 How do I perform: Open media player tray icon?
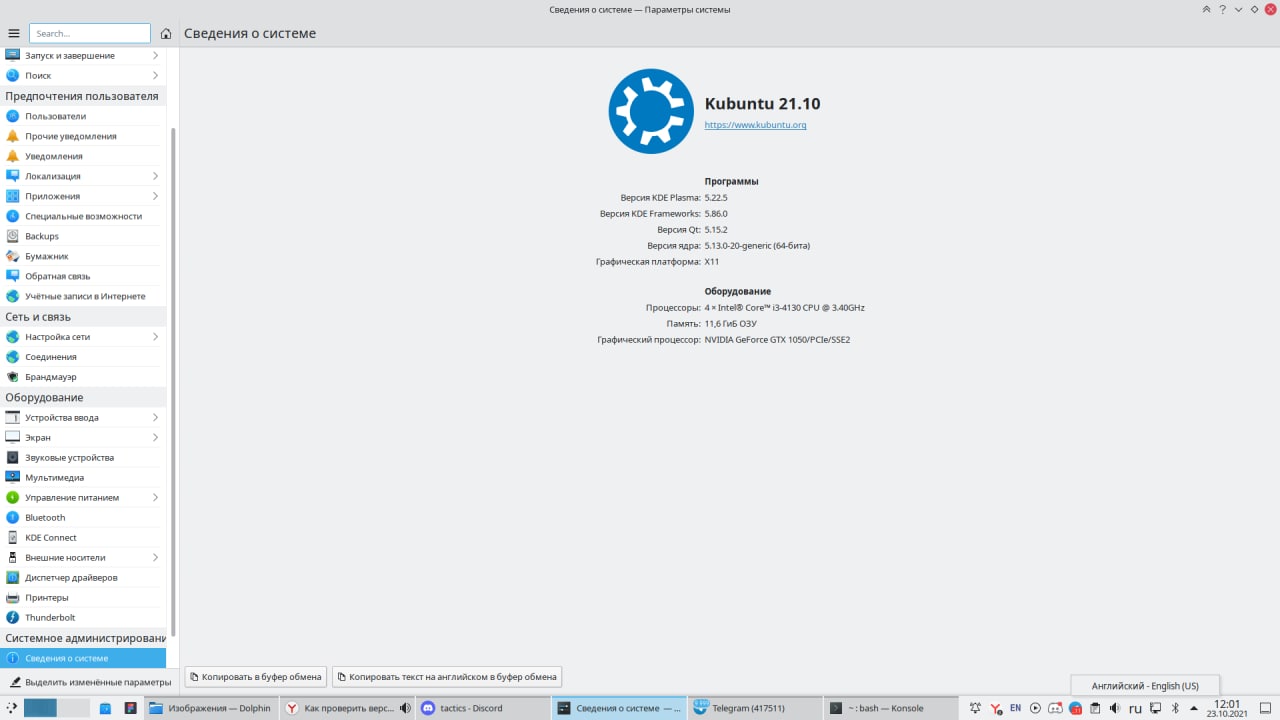1035,708
